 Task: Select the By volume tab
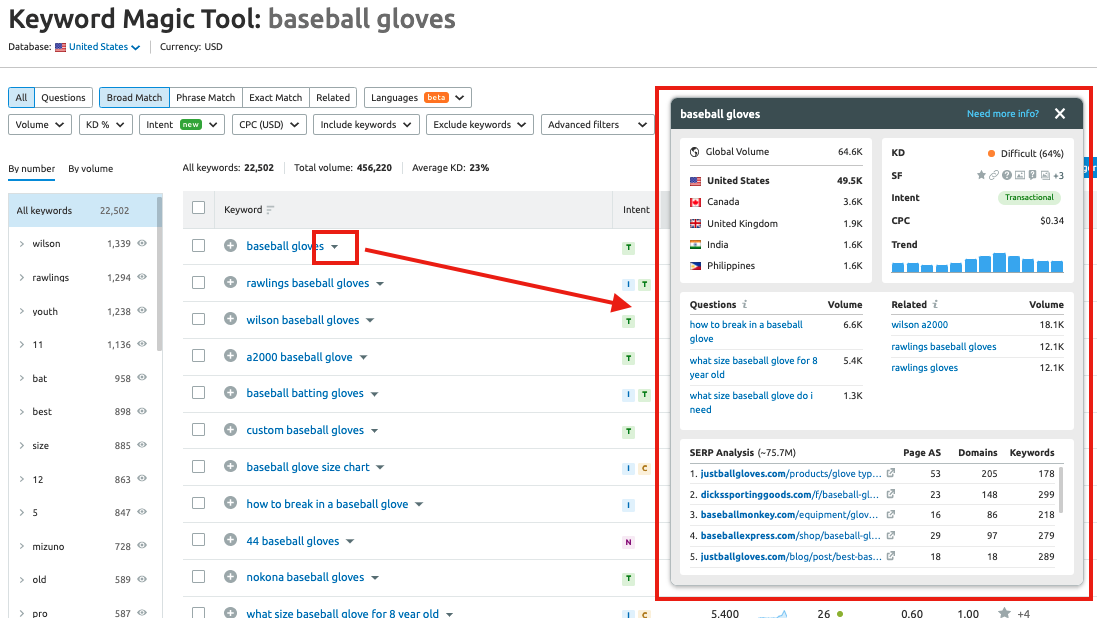point(90,168)
